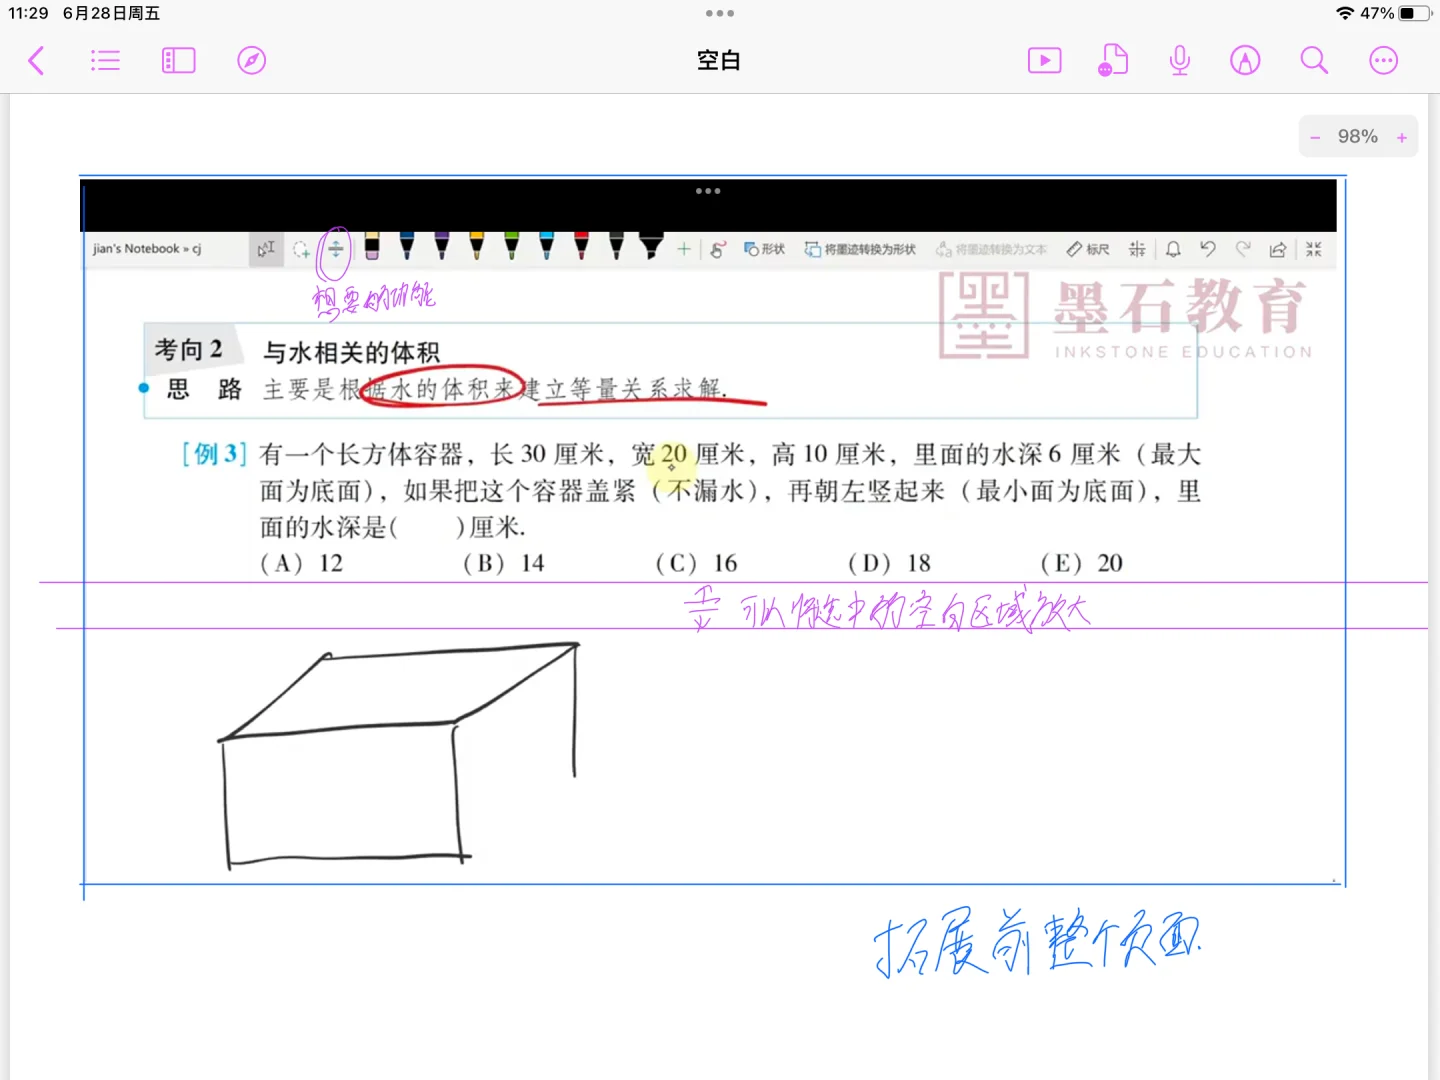Select the microphone recording icon
Image resolution: width=1440 pixels, height=1080 pixels.
(1179, 60)
